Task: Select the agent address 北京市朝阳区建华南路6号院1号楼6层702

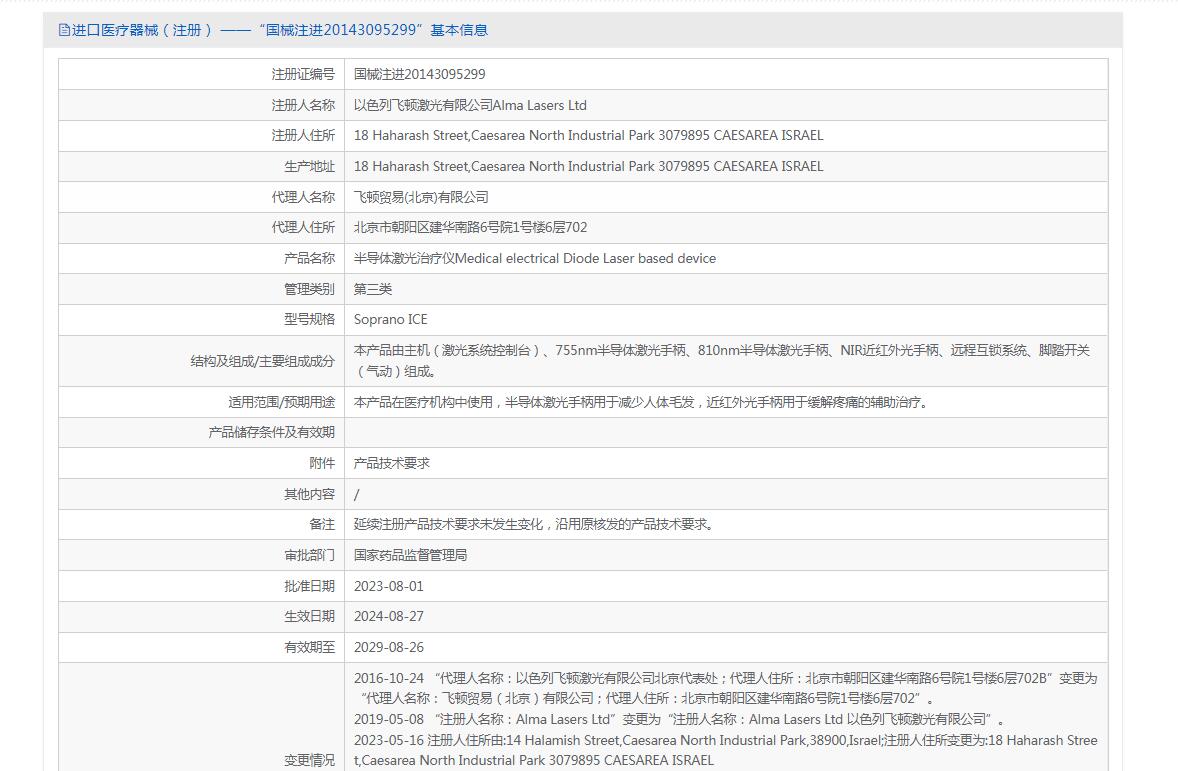Action: point(470,227)
